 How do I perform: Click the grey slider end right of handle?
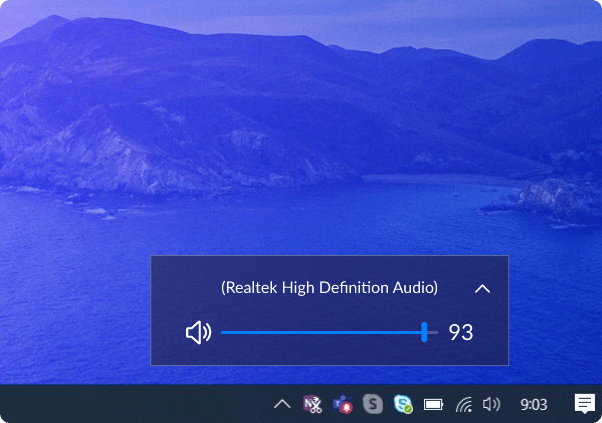[433, 333]
